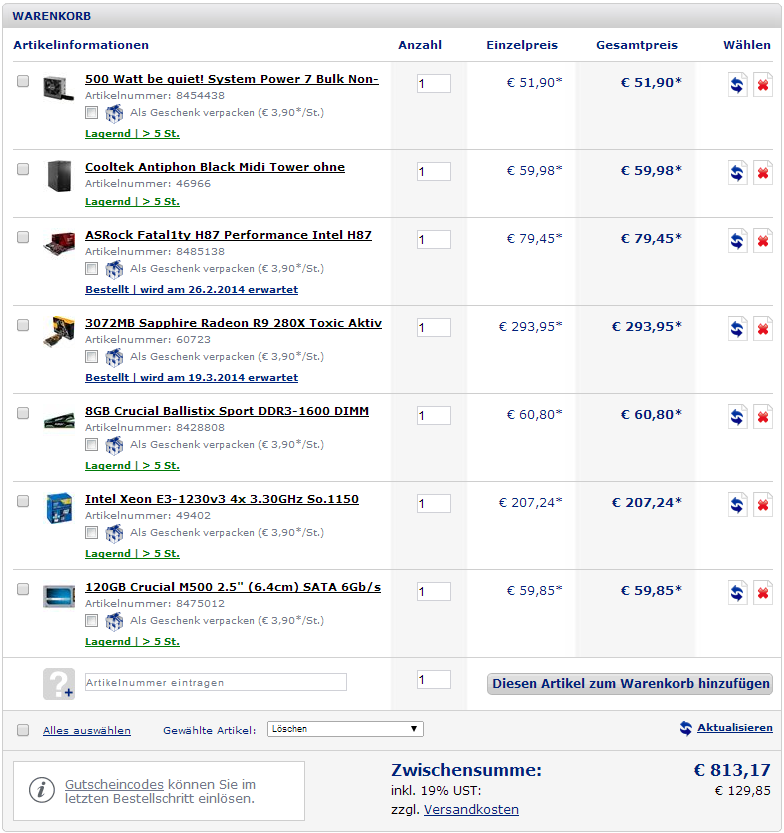Screen dimensions: 784x833
Task: Select the Intel Xeon E3-1230v3 row checkbox
Action: (23, 501)
